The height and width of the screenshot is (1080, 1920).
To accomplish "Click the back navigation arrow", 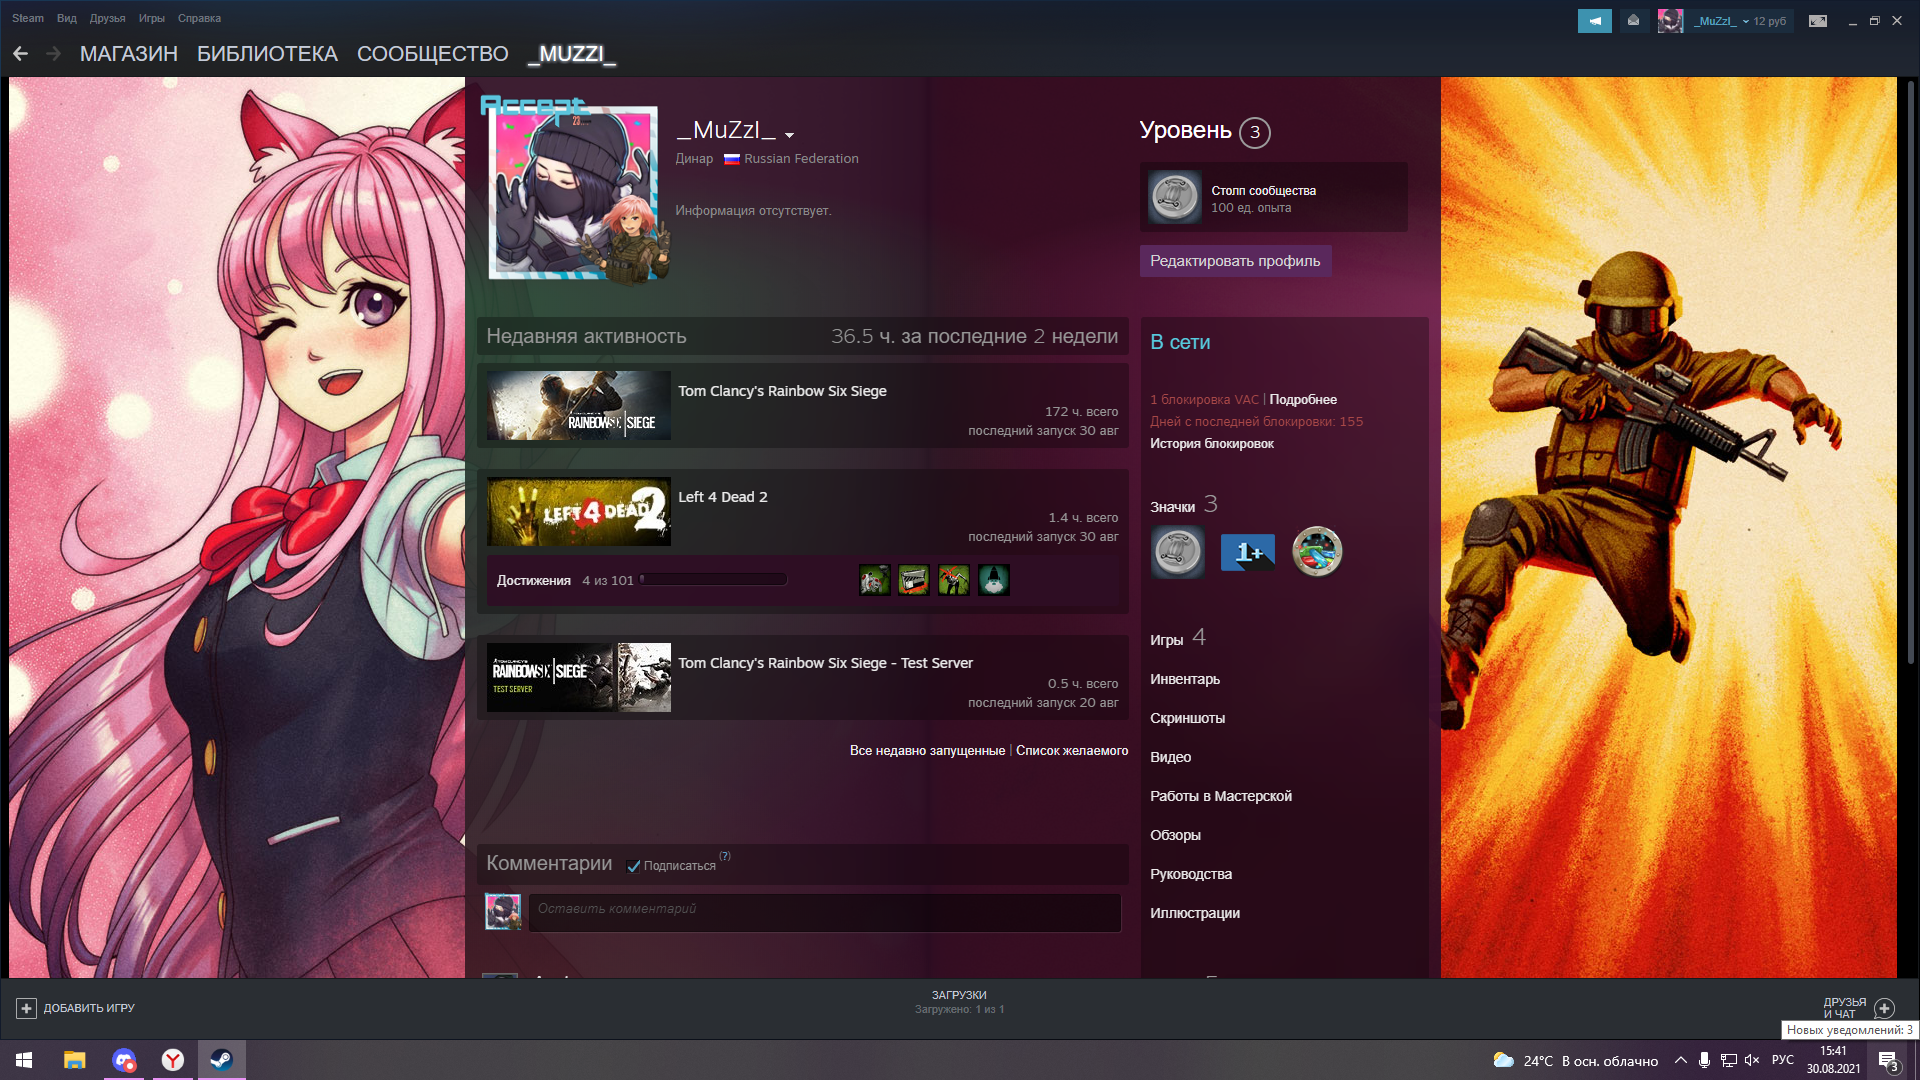I will point(20,53).
